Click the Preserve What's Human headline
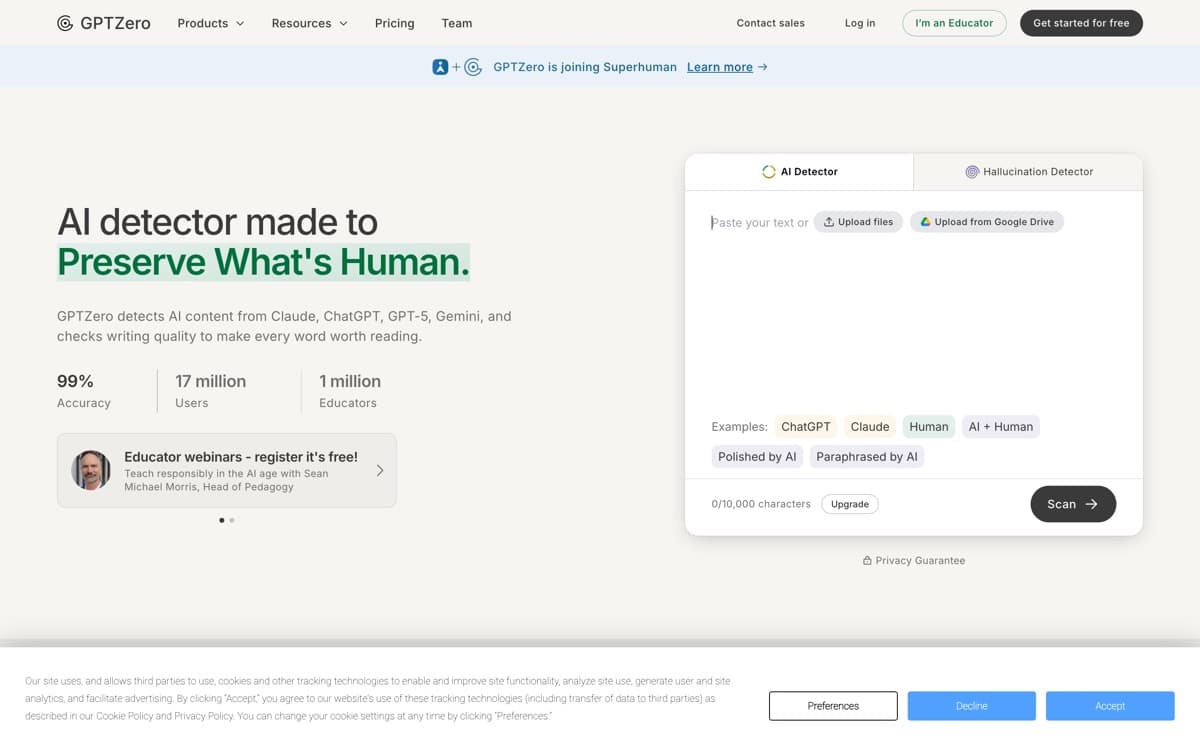The height and width of the screenshot is (750, 1200). 263,262
